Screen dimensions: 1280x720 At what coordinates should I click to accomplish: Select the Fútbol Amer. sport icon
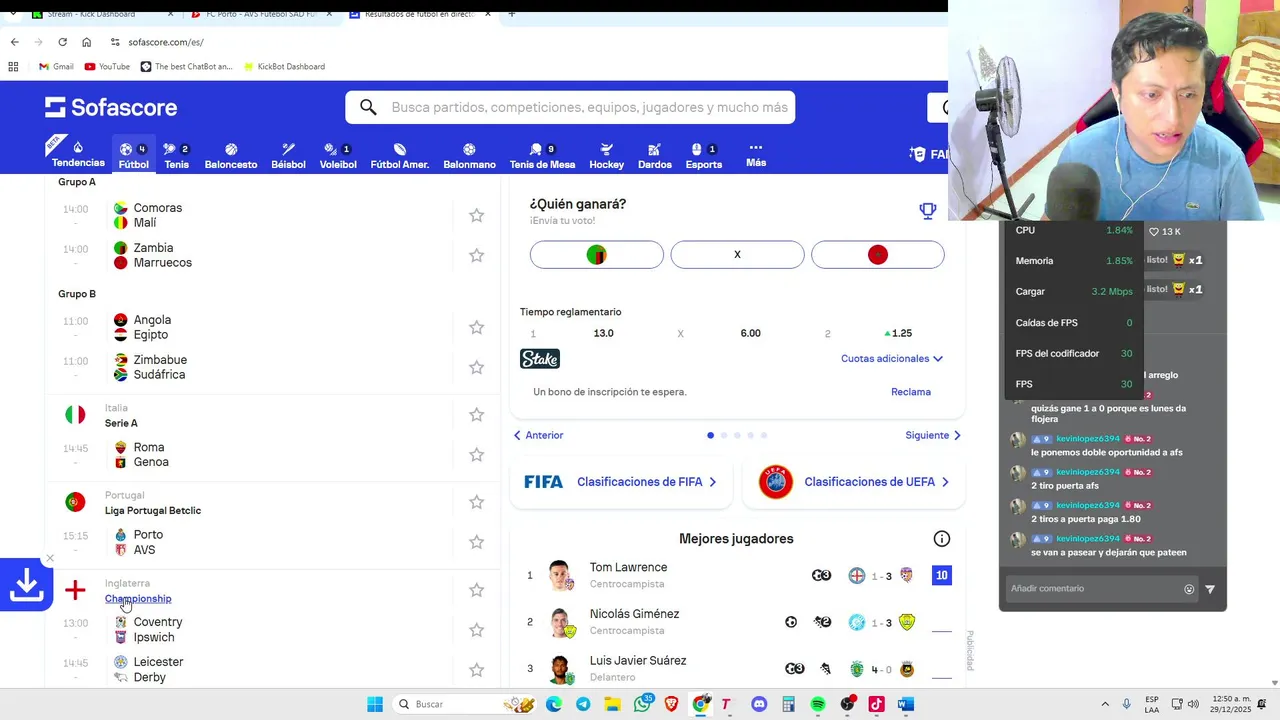(400, 155)
